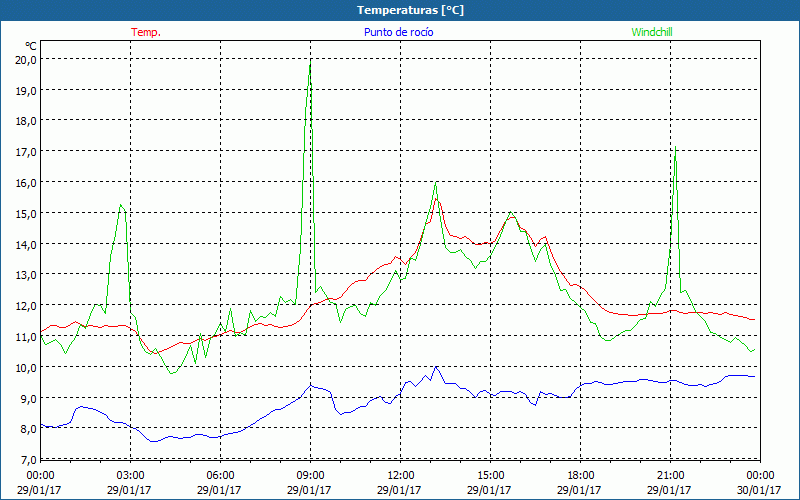Image resolution: width=800 pixels, height=500 pixels.
Task: Click the 16,0 y-axis value
Action: click(x=27, y=183)
